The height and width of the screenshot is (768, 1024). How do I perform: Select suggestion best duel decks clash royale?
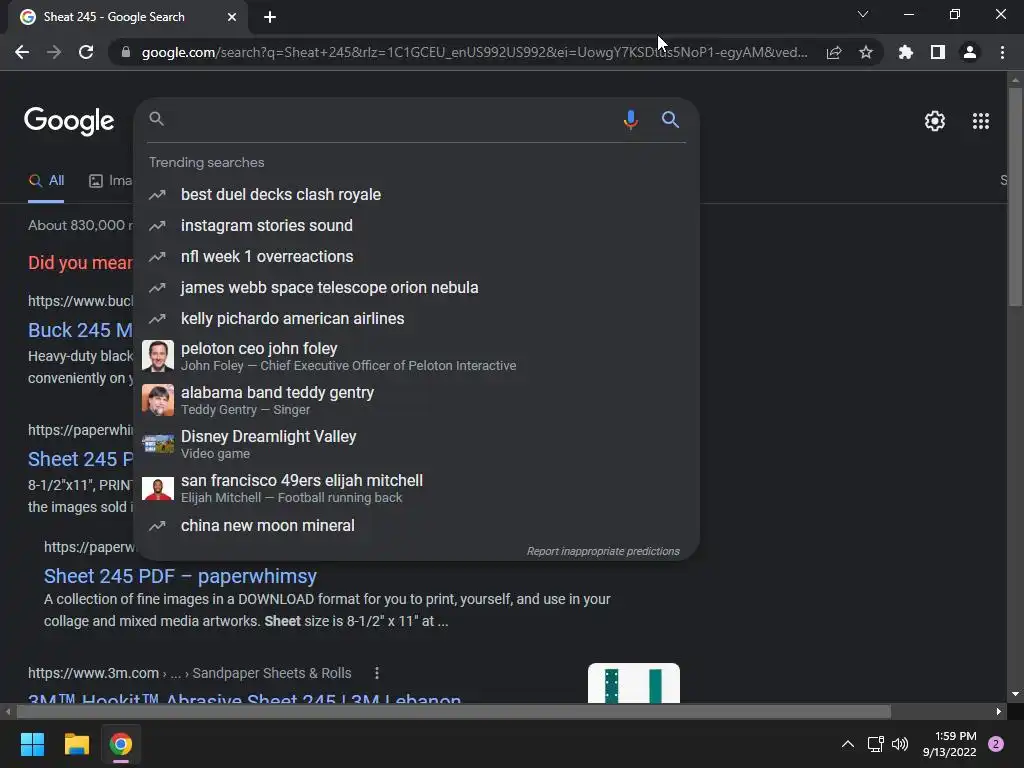(x=416, y=195)
